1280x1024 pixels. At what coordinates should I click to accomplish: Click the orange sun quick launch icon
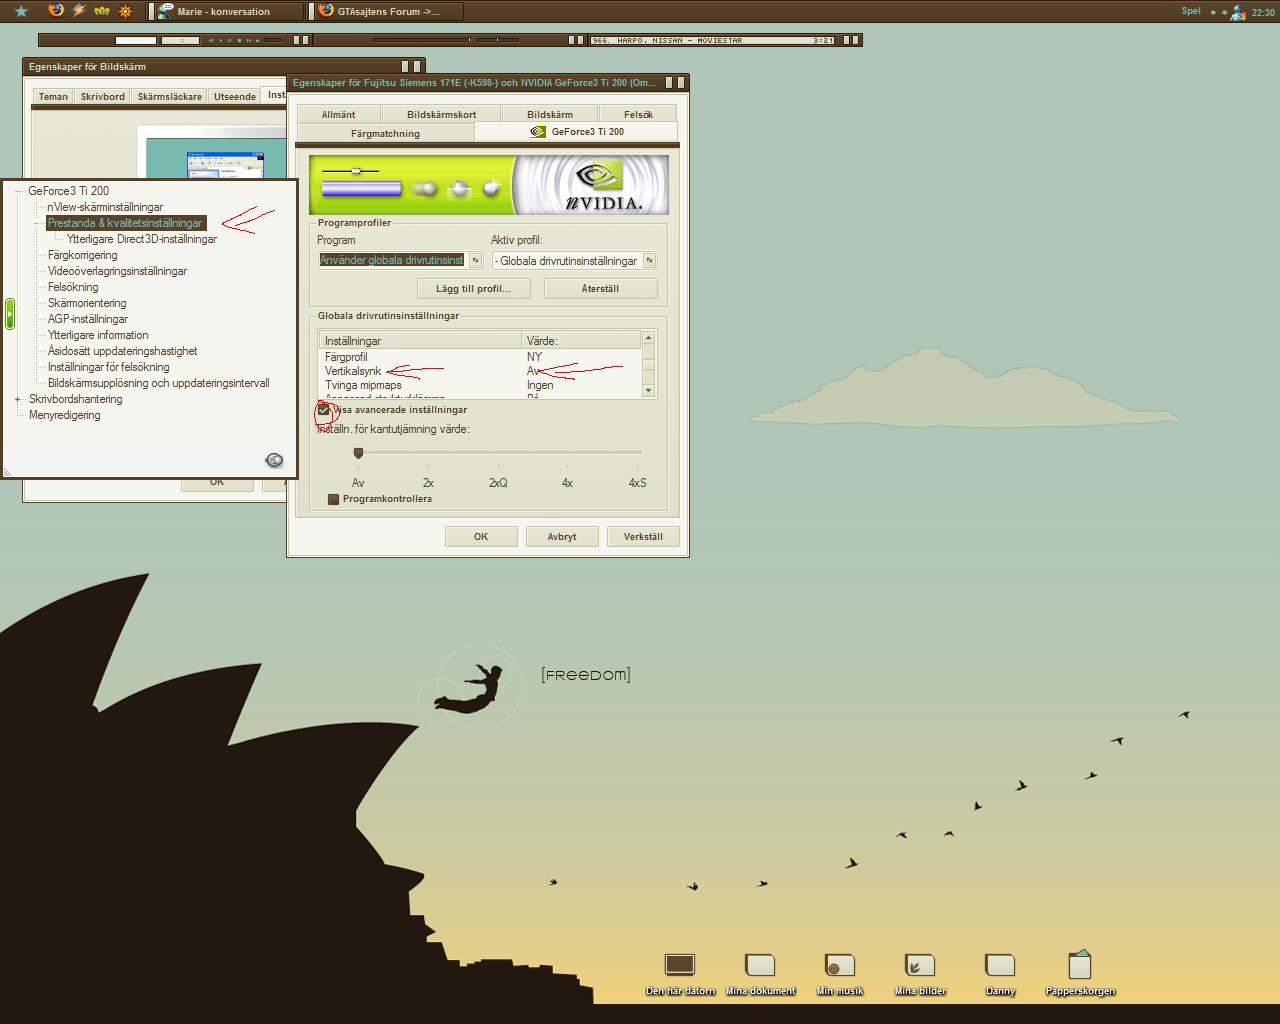click(125, 11)
